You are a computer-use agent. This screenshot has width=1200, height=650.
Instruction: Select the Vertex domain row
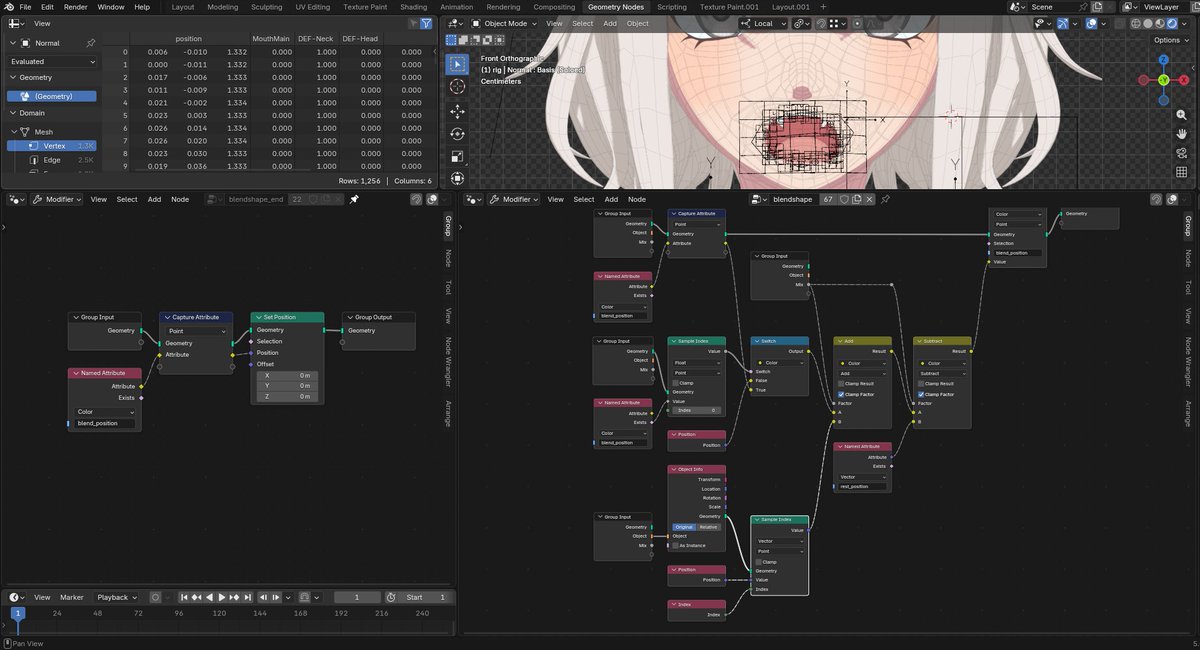[x=52, y=146]
